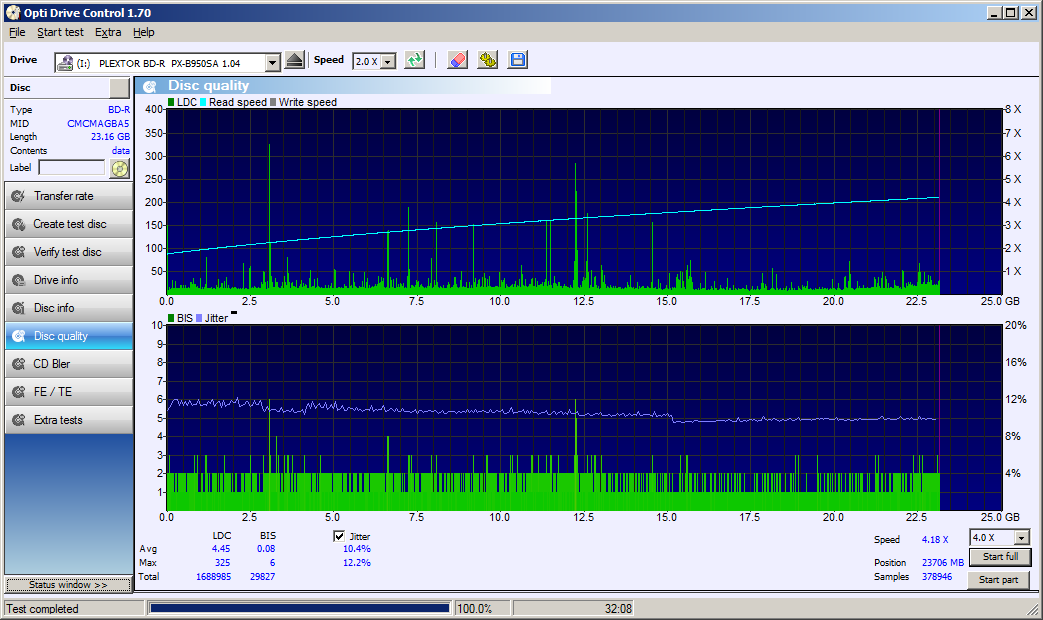Click the disc Length value 23.16 GB

pos(110,136)
